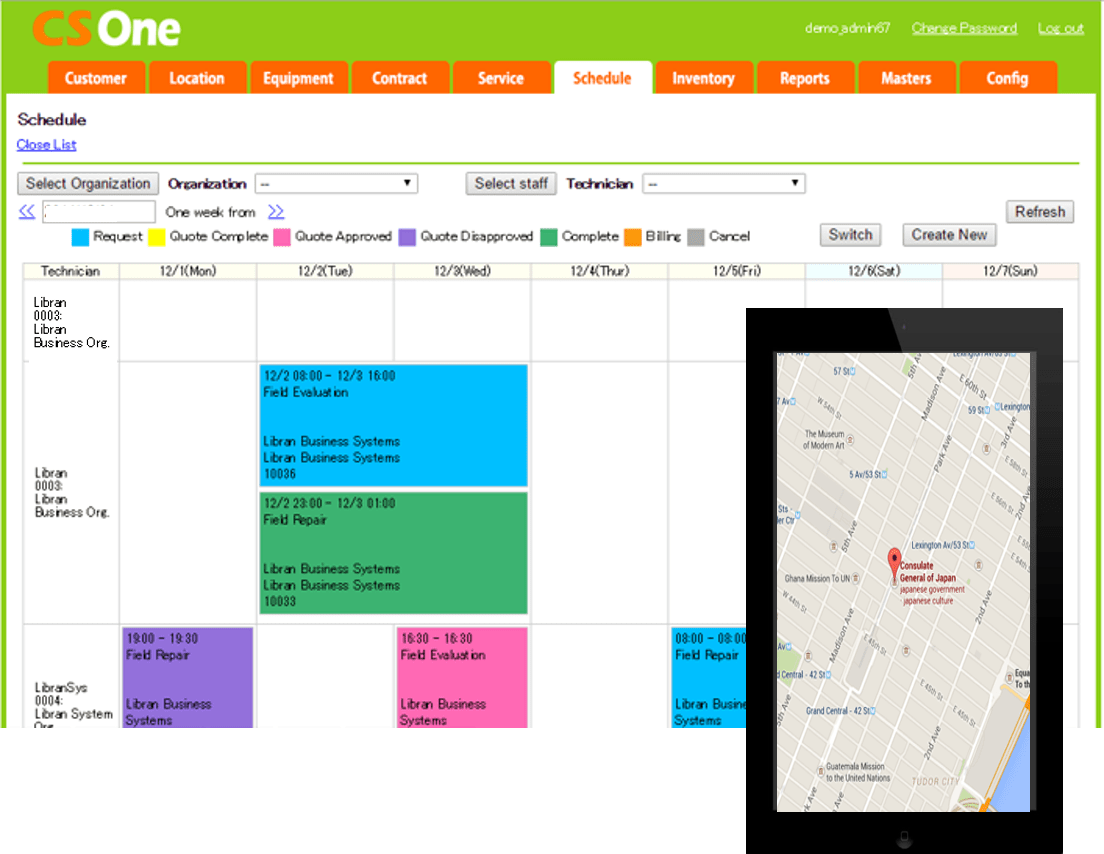This screenshot has height=854, width=1104.
Task: Click the gray Cancel legend swatch
Action: point(696,237)
